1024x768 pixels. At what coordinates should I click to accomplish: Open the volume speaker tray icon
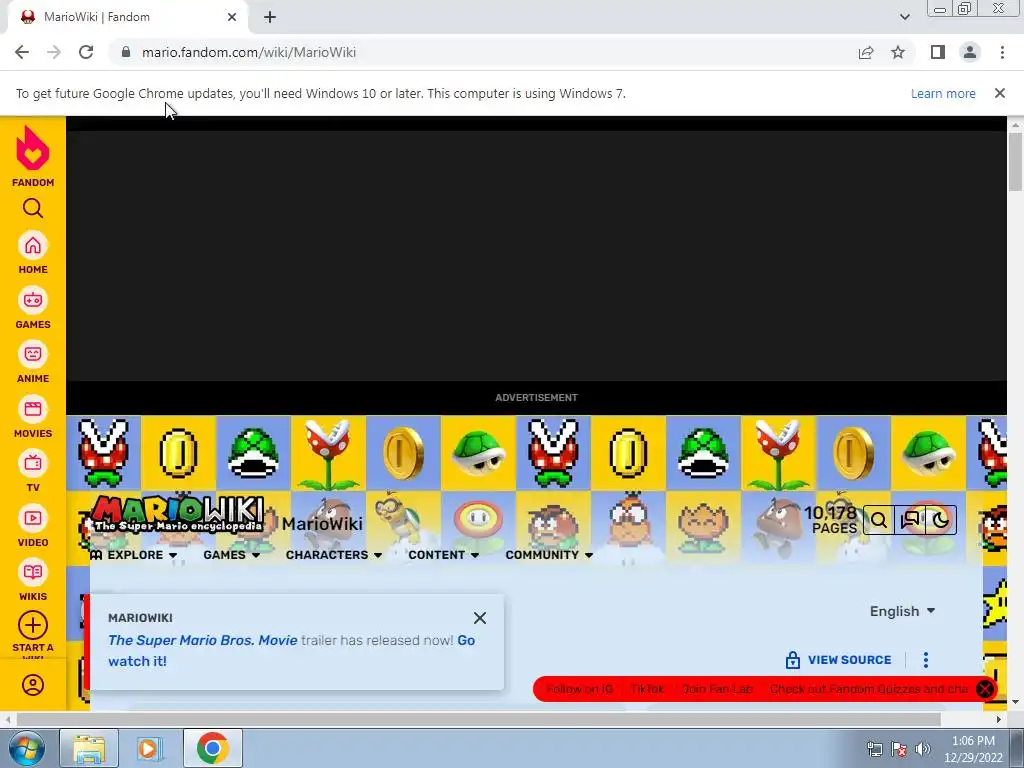923,749
